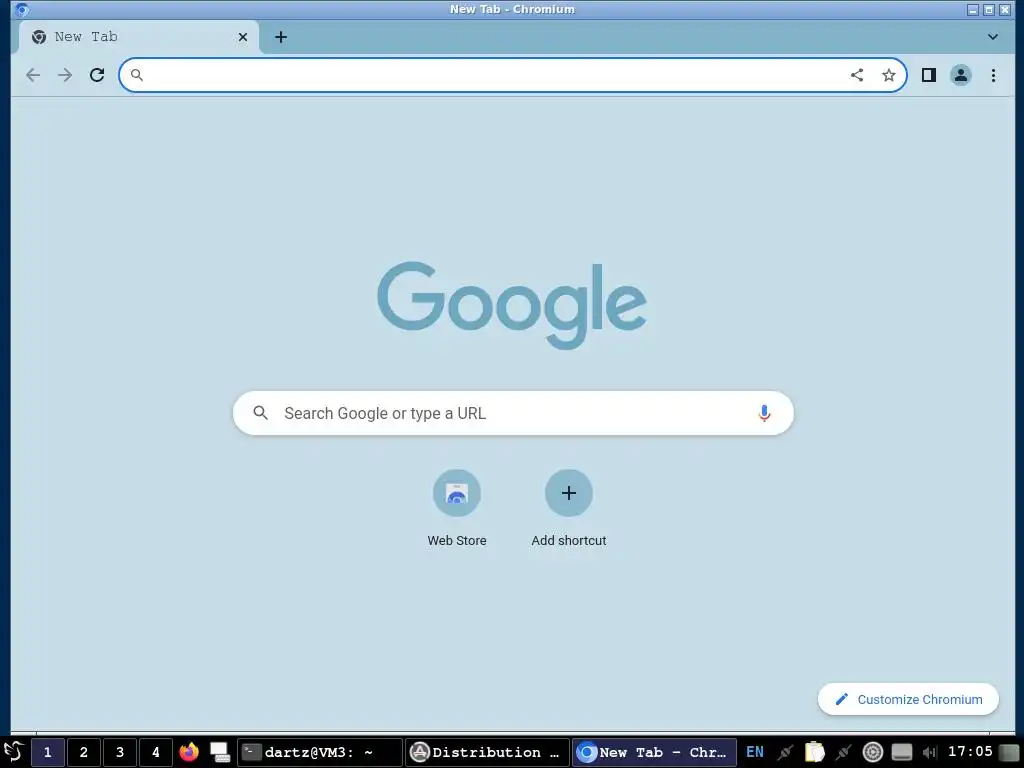Open a new tab with plus button
This screenshot has height=768, width=1024.
coord(281,37)
